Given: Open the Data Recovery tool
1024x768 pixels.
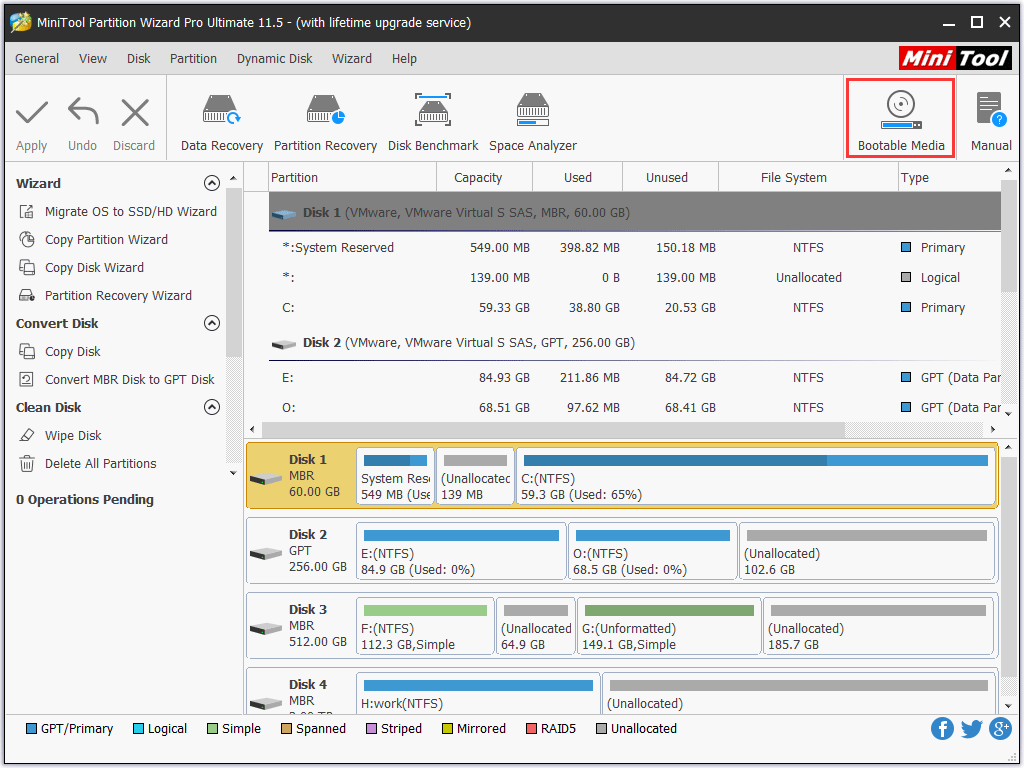Looking at the screenshot, I should point(221,121).
